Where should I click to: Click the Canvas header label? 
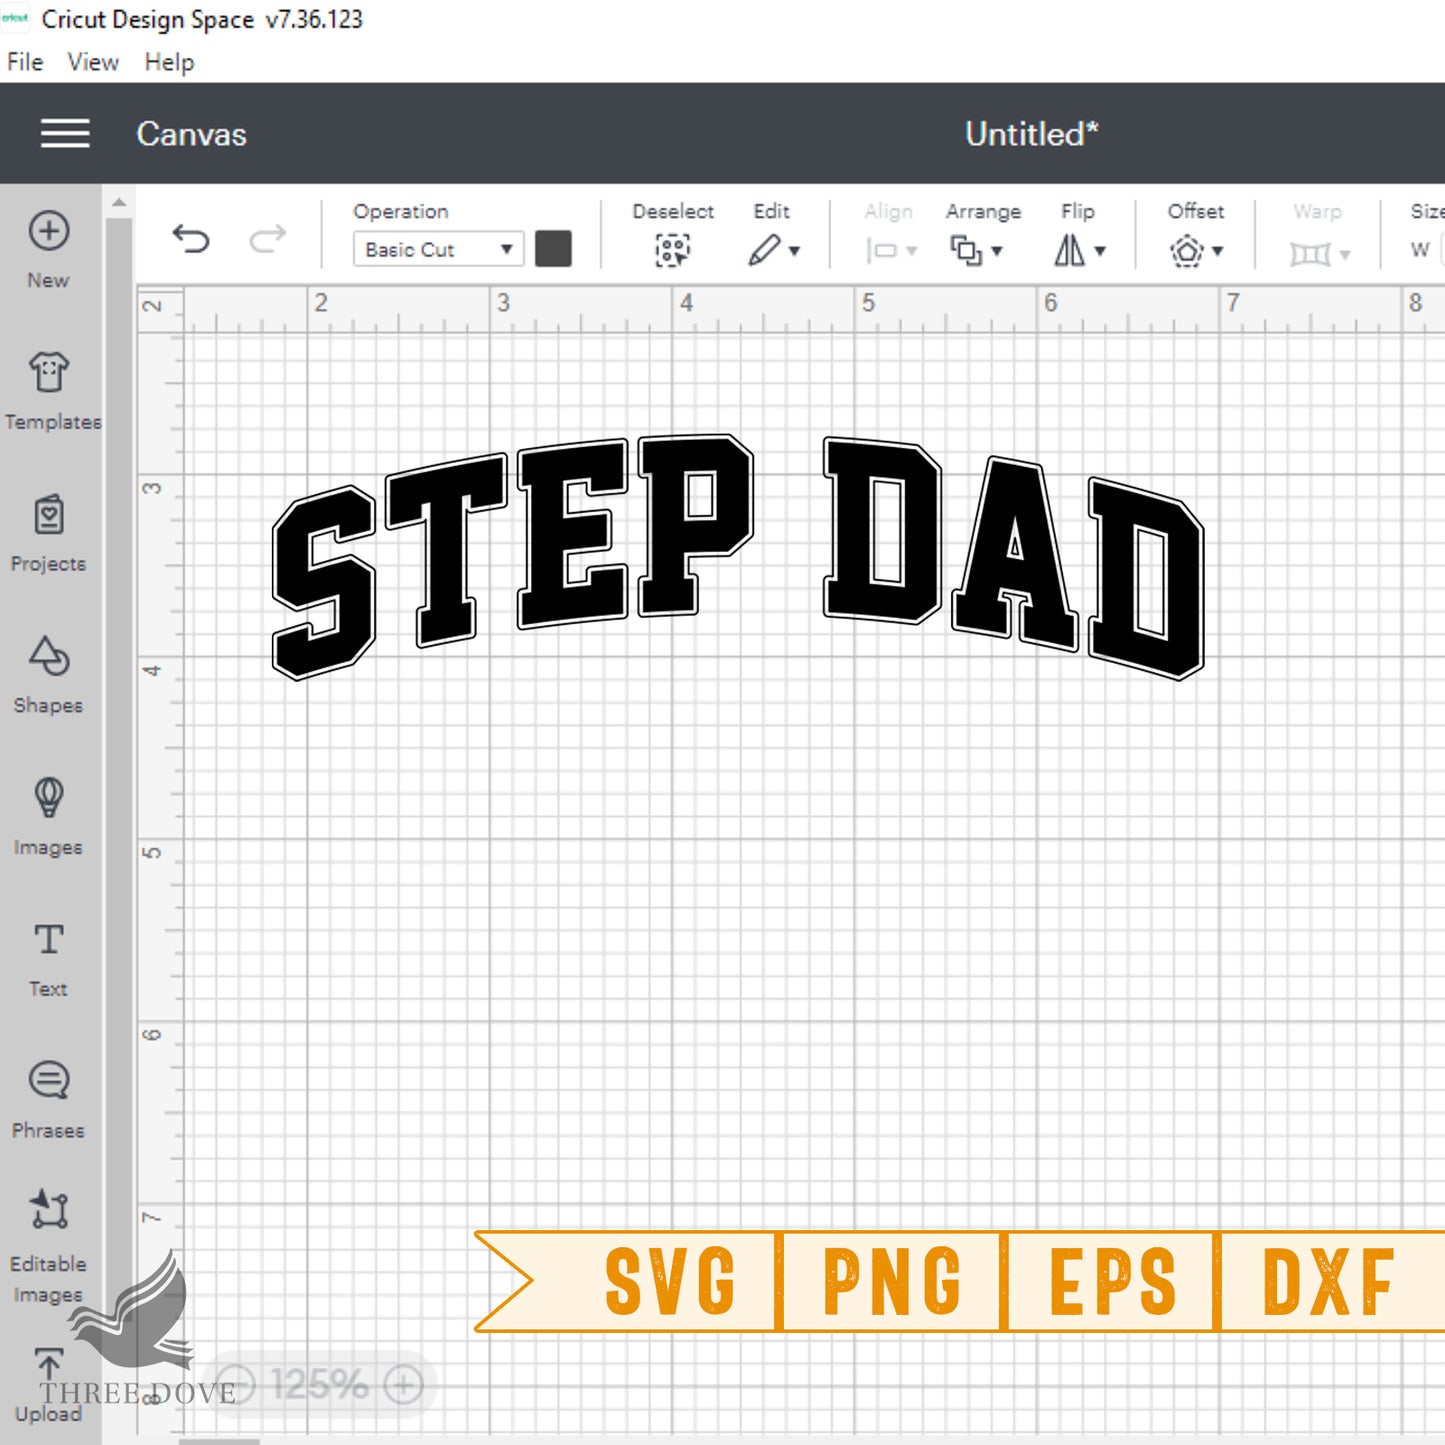point(191,134)
